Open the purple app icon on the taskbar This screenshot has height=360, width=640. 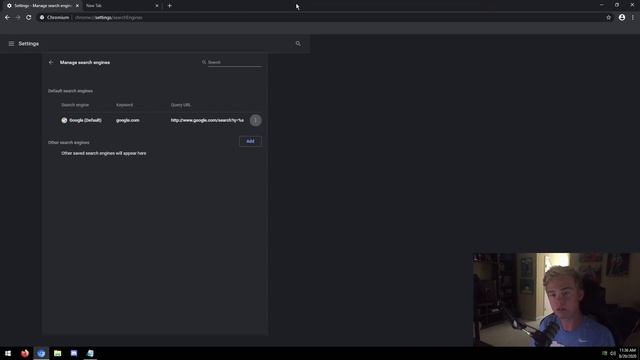click(x=74, y=353)
